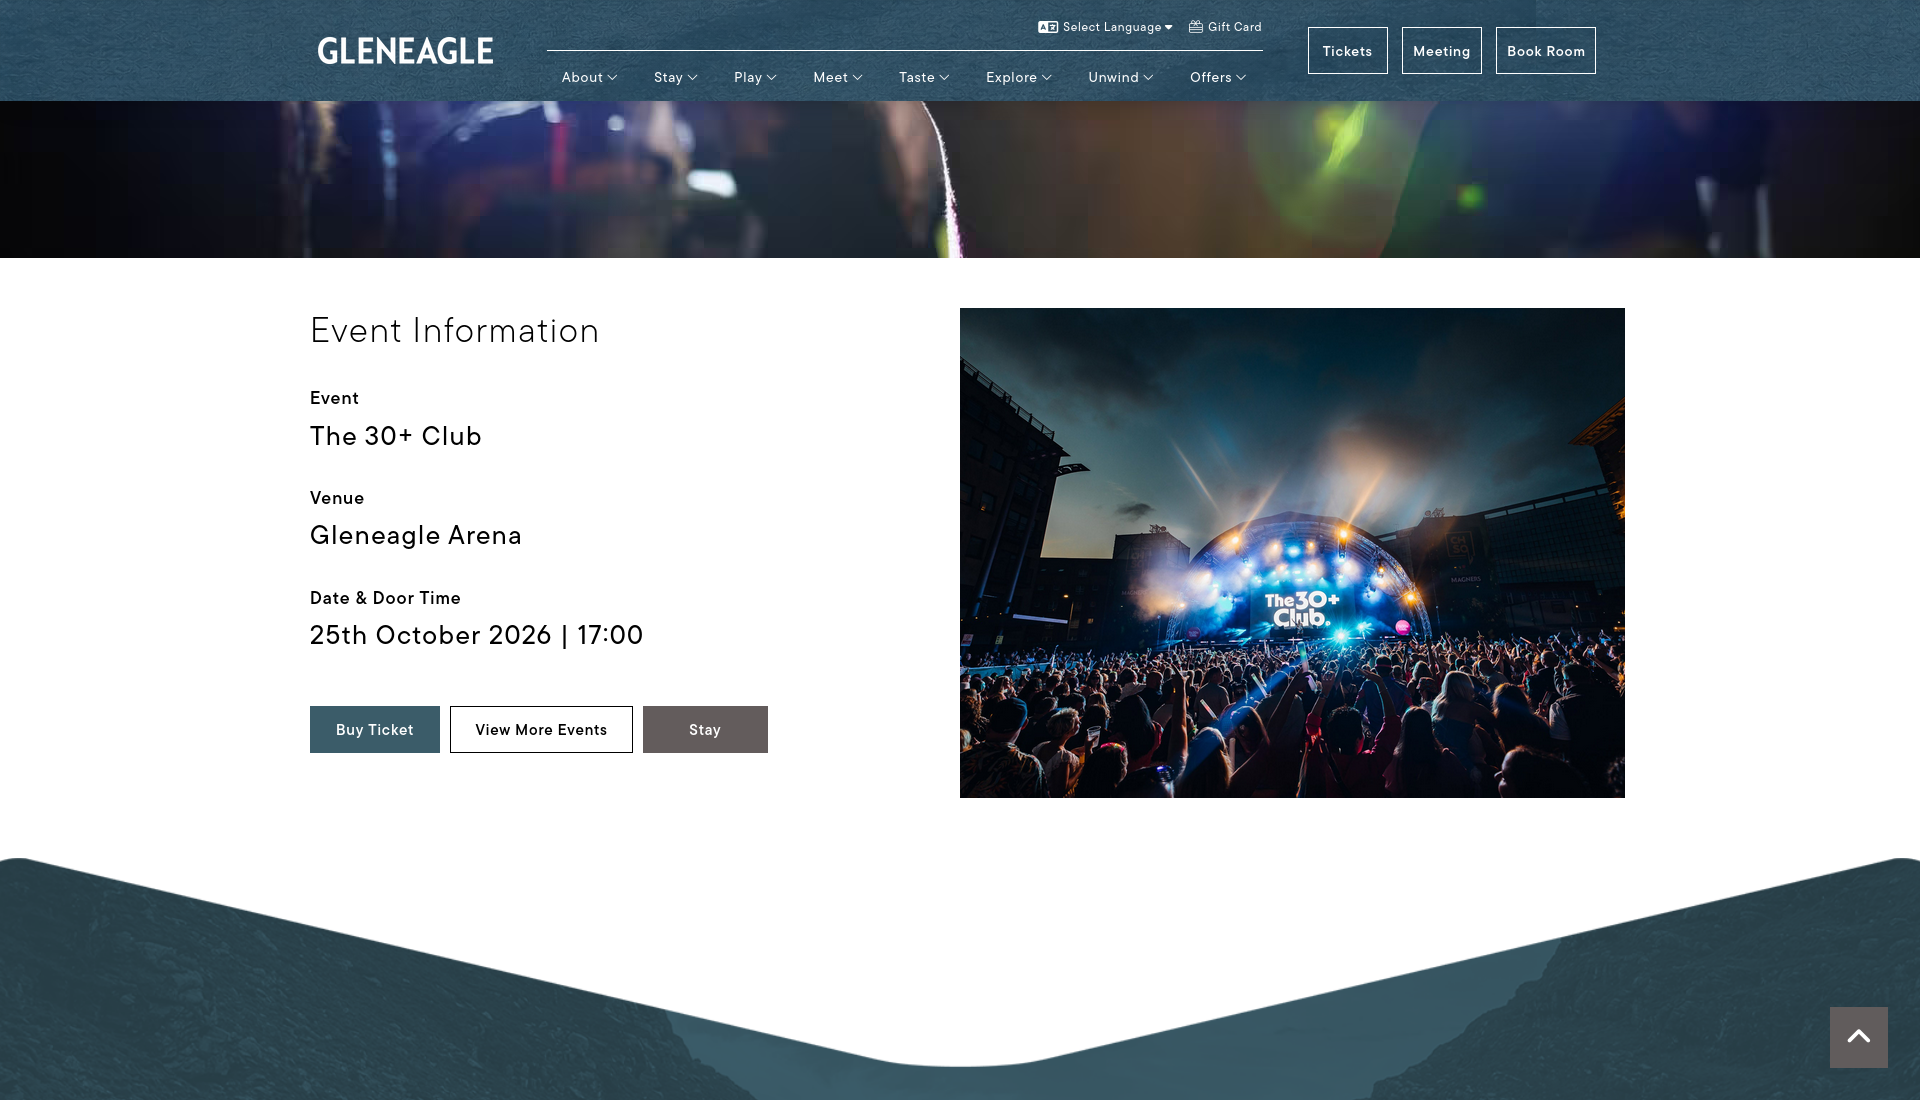Open the Explore menu
The height and width of the screenshot is (1100, 1920).
pyautogui.click(x=1018, y=77)
